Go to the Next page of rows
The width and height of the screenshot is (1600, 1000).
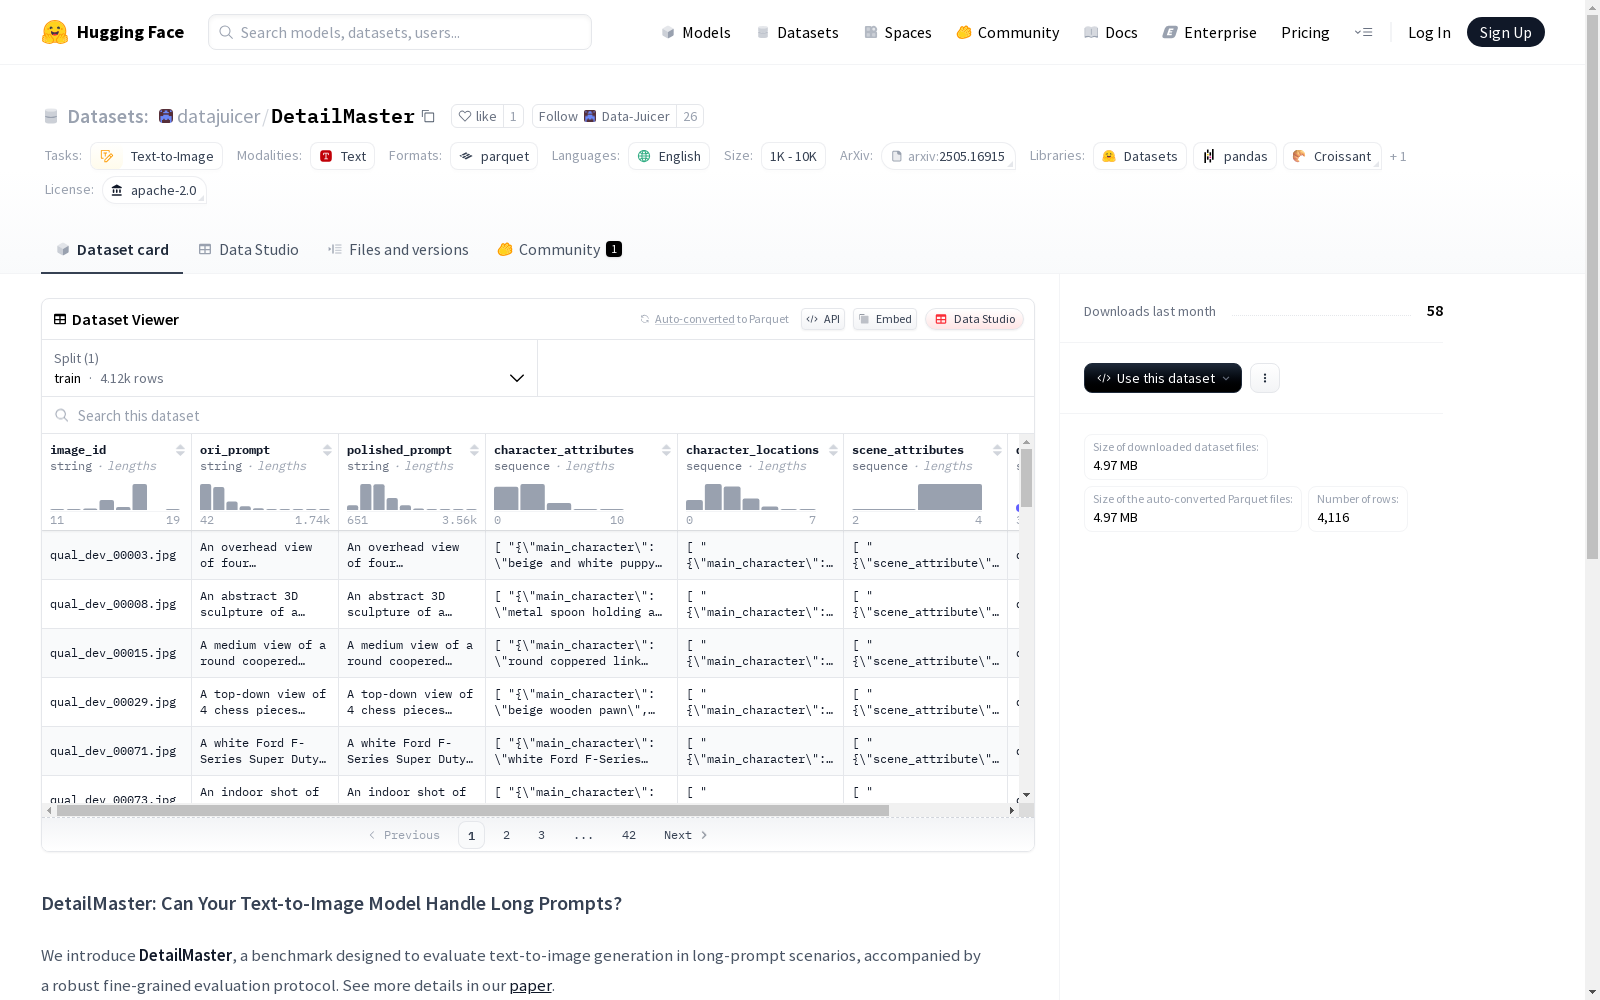tap(686, 835)
